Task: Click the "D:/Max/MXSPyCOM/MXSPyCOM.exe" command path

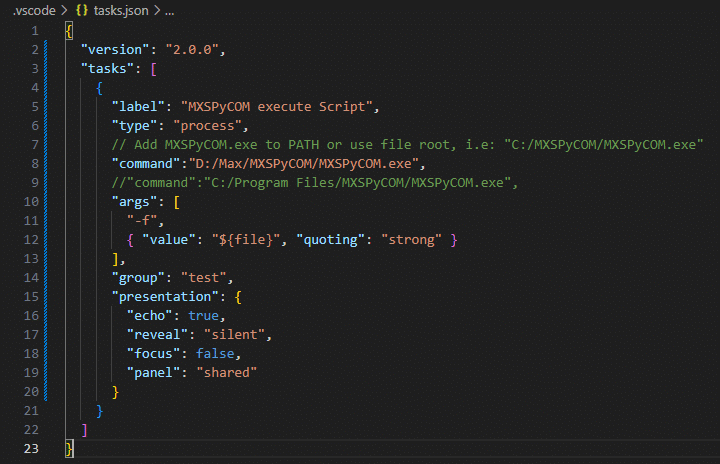Action: click(304, 164)
